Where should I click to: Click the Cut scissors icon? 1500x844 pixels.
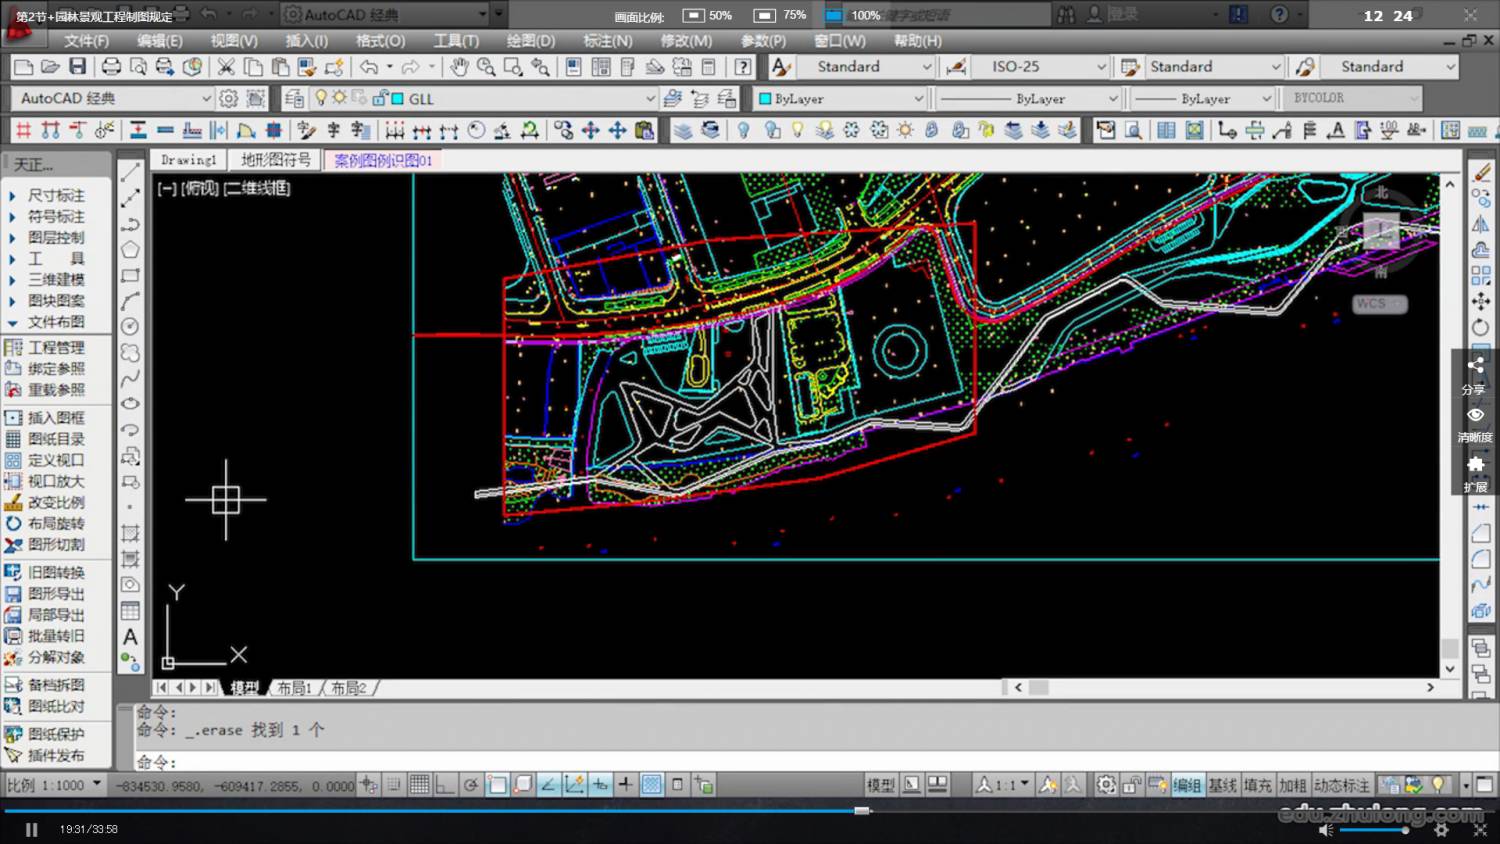[x=226, y=67]
